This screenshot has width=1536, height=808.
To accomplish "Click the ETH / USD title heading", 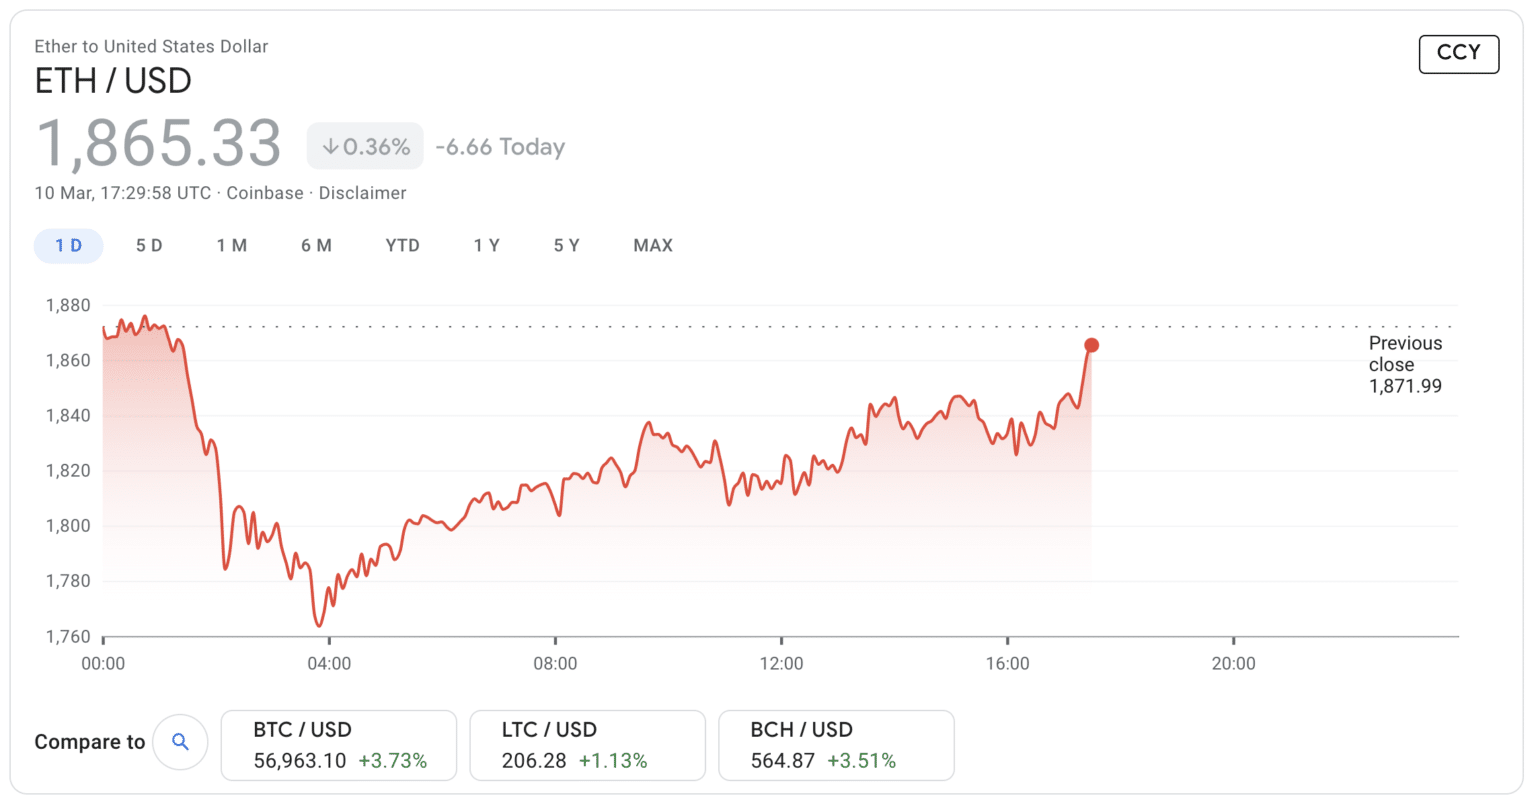I will point(113,80).
